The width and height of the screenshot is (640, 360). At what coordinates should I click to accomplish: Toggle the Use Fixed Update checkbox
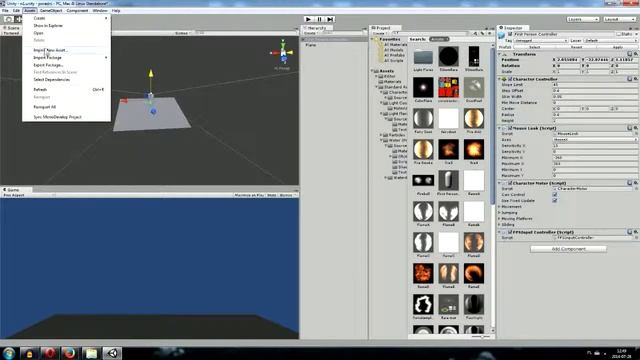coord(555,200)
